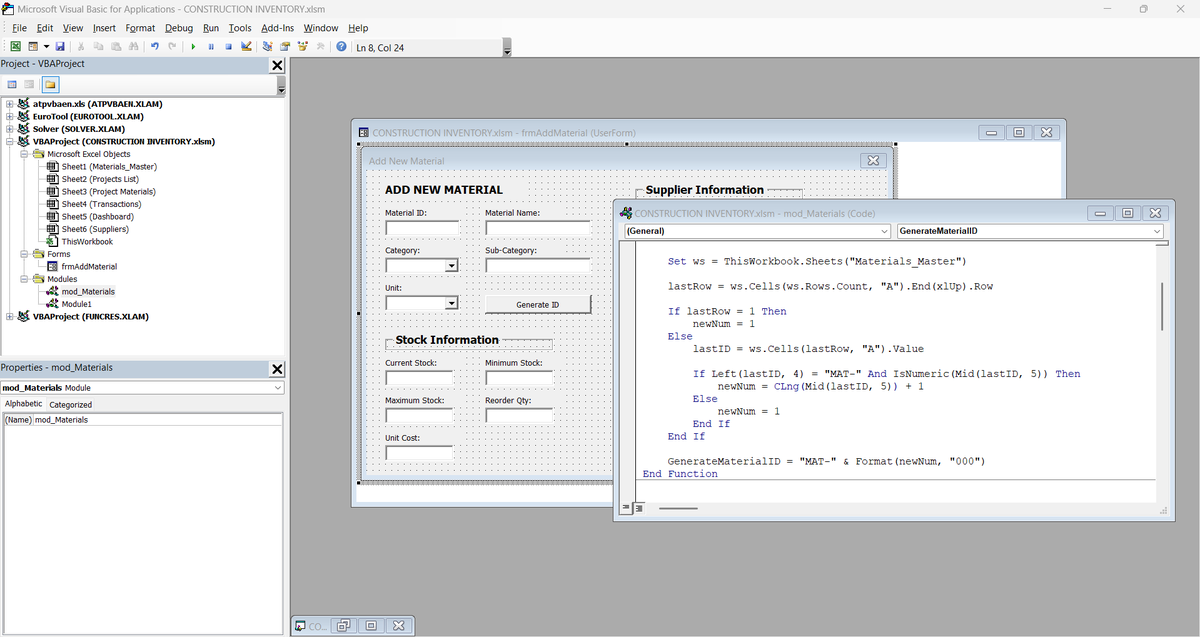Close the Properties - mod_Materials panel
This screenshot has height=637, width=1200.
(x=277, y=369)
